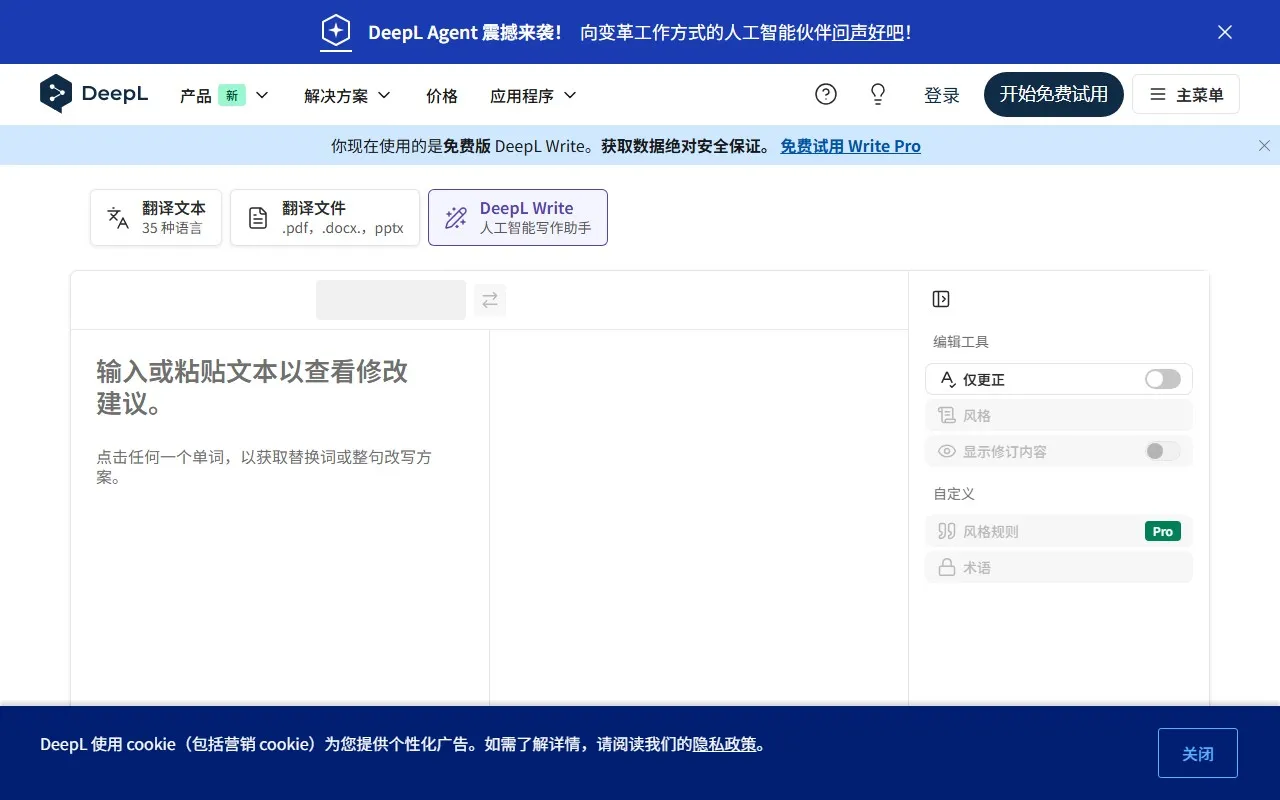This screenshot has width=1280, height=800.
Task: Open the 应用程序 dropdown menu
Action: coord(533,95)
